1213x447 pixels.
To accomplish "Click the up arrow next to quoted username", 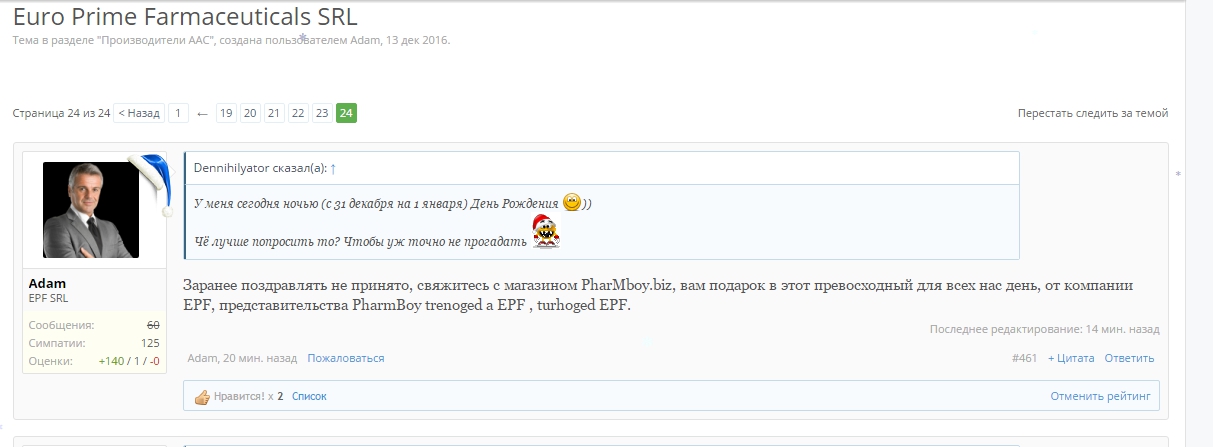I will tap(333, 169).
